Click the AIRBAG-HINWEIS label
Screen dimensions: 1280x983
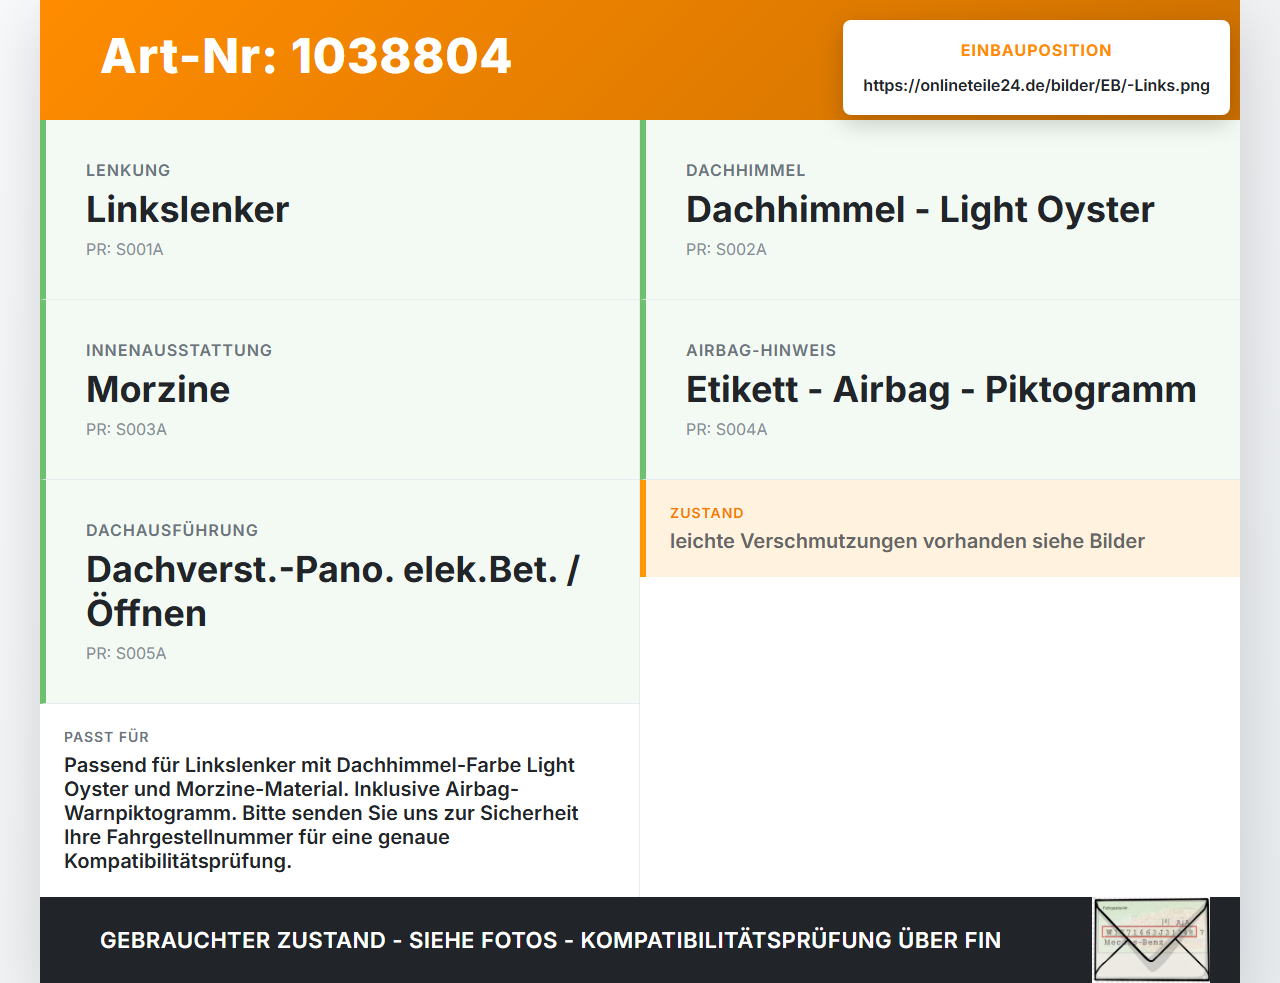click(761, 350)
